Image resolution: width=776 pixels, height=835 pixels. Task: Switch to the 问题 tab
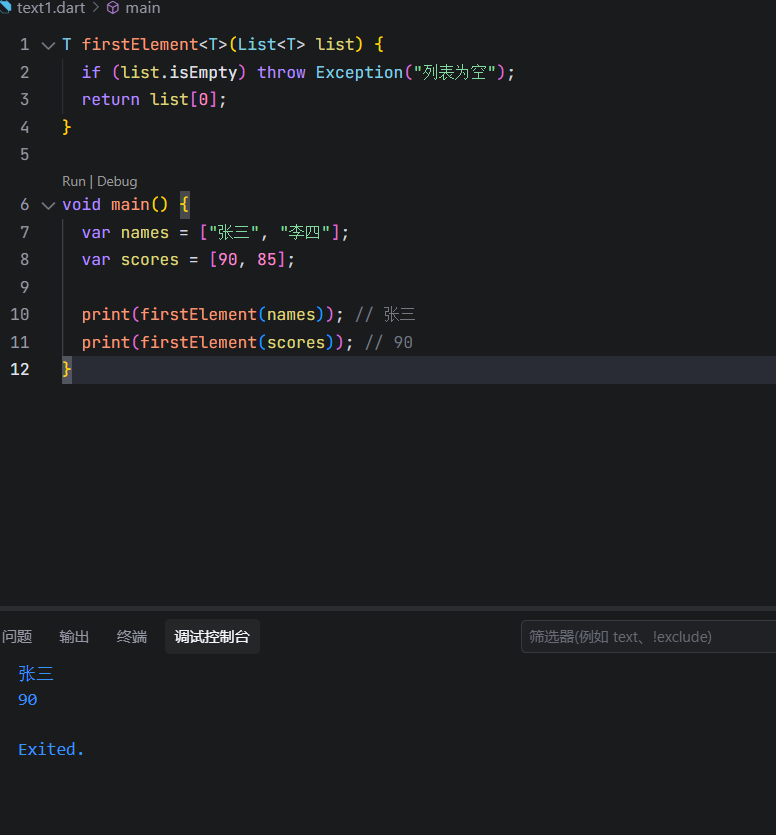click(x=17, y=636)
